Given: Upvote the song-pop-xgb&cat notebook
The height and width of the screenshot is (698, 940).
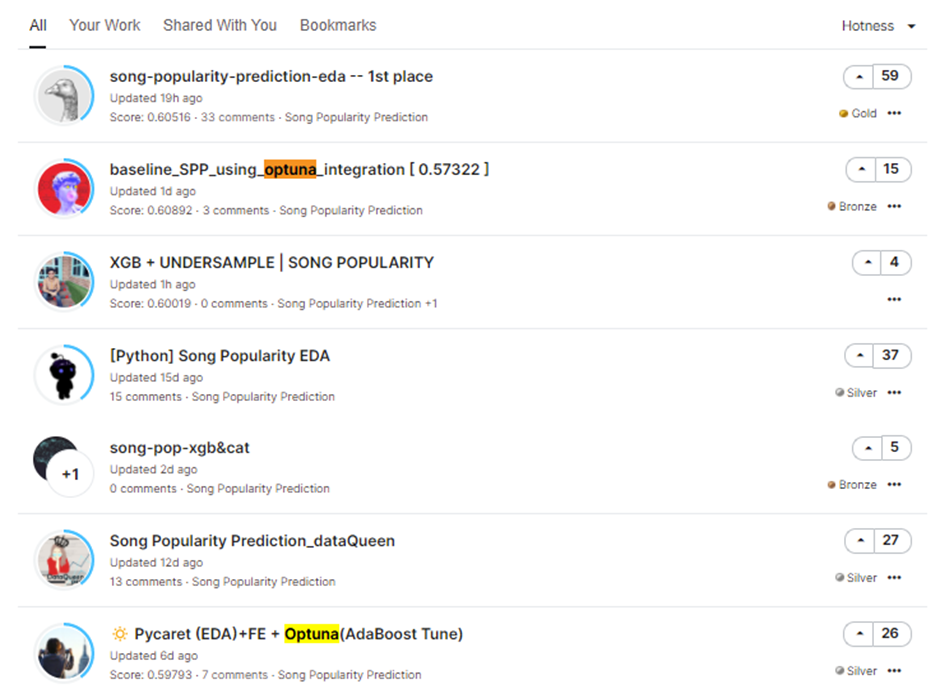Looking at the screenshot, I should (x=868, y=448).
